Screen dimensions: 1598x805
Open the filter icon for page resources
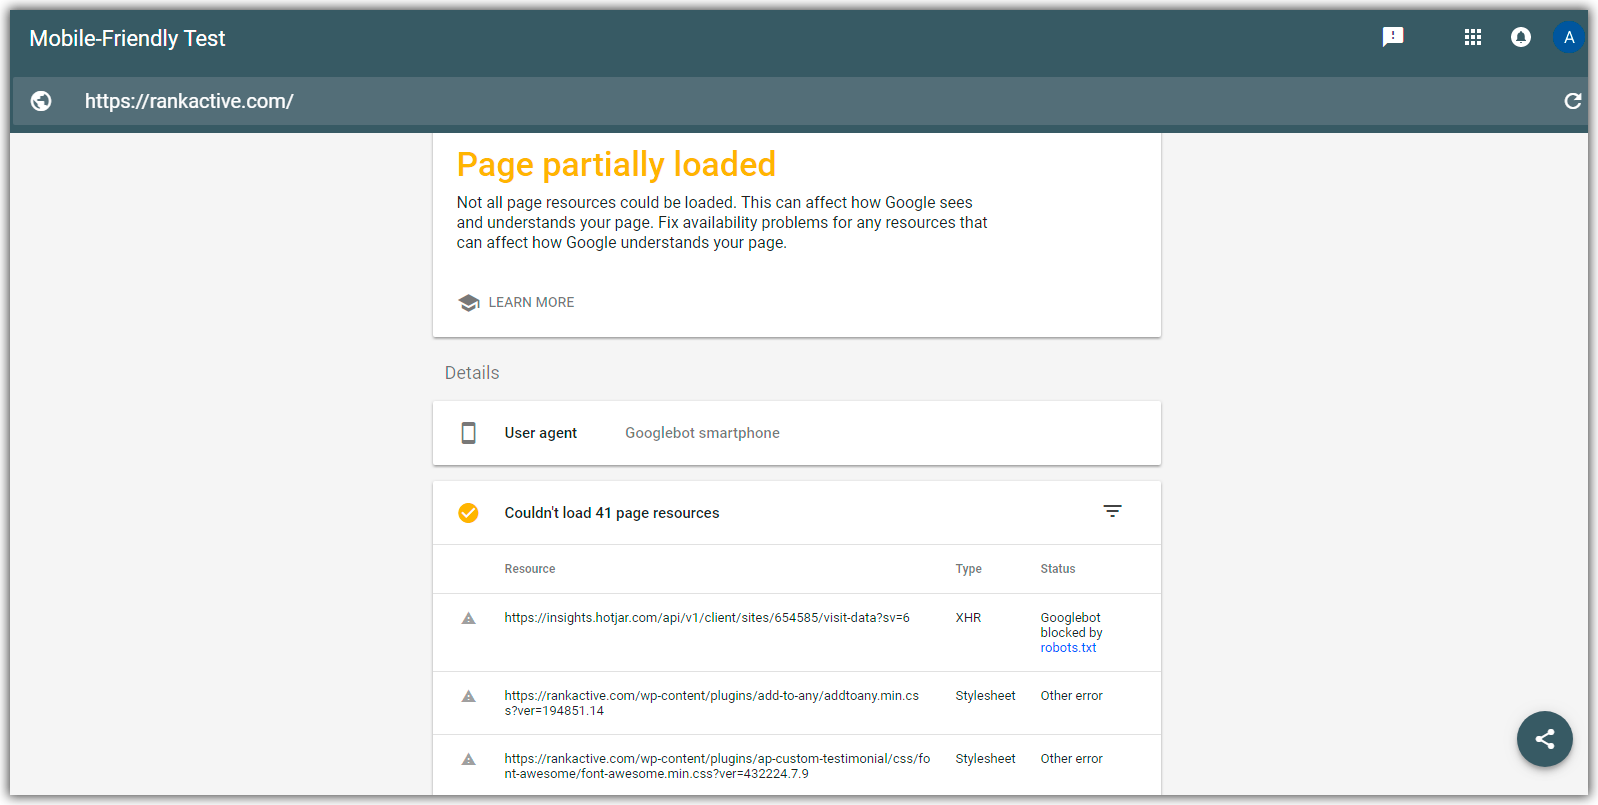tap(1112, 511)
